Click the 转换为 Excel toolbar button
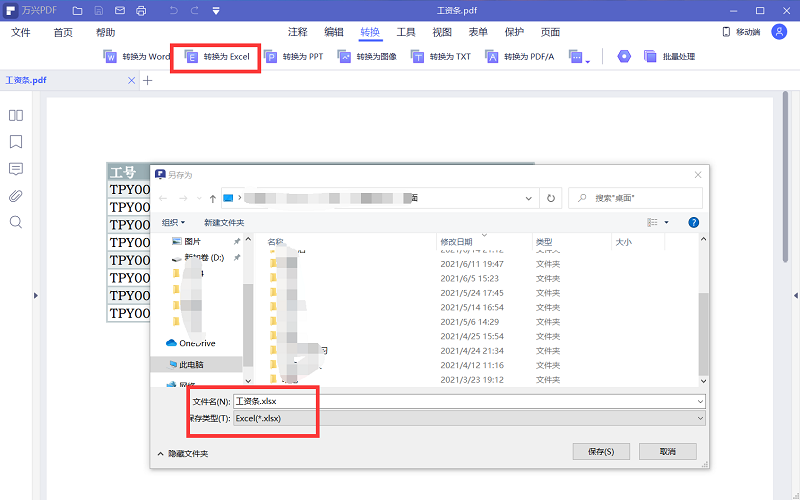 [x=217, y=57]
